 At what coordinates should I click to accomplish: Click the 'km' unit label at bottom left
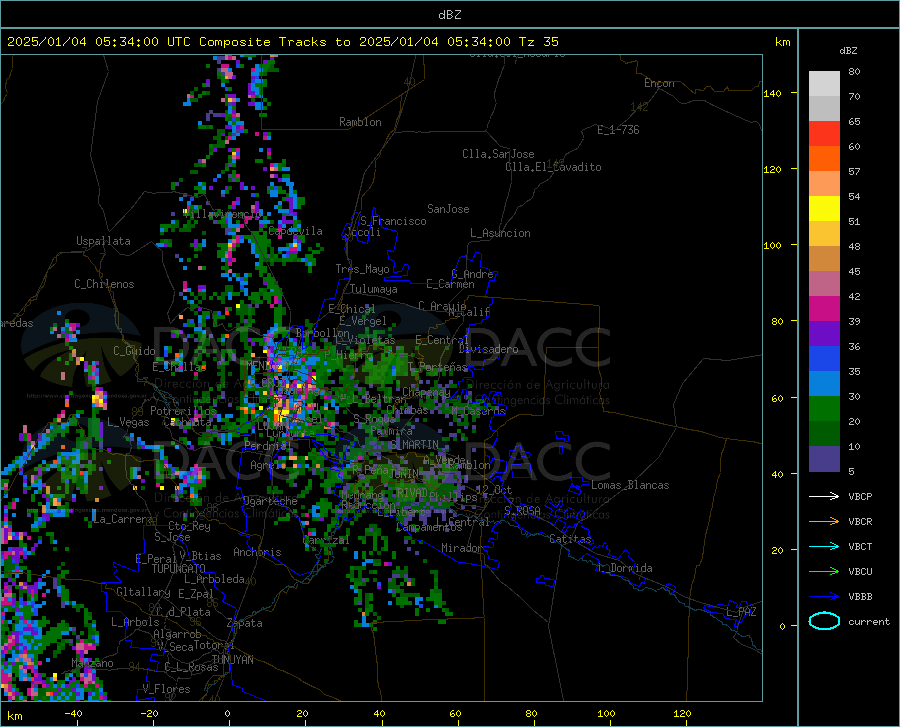14,716
